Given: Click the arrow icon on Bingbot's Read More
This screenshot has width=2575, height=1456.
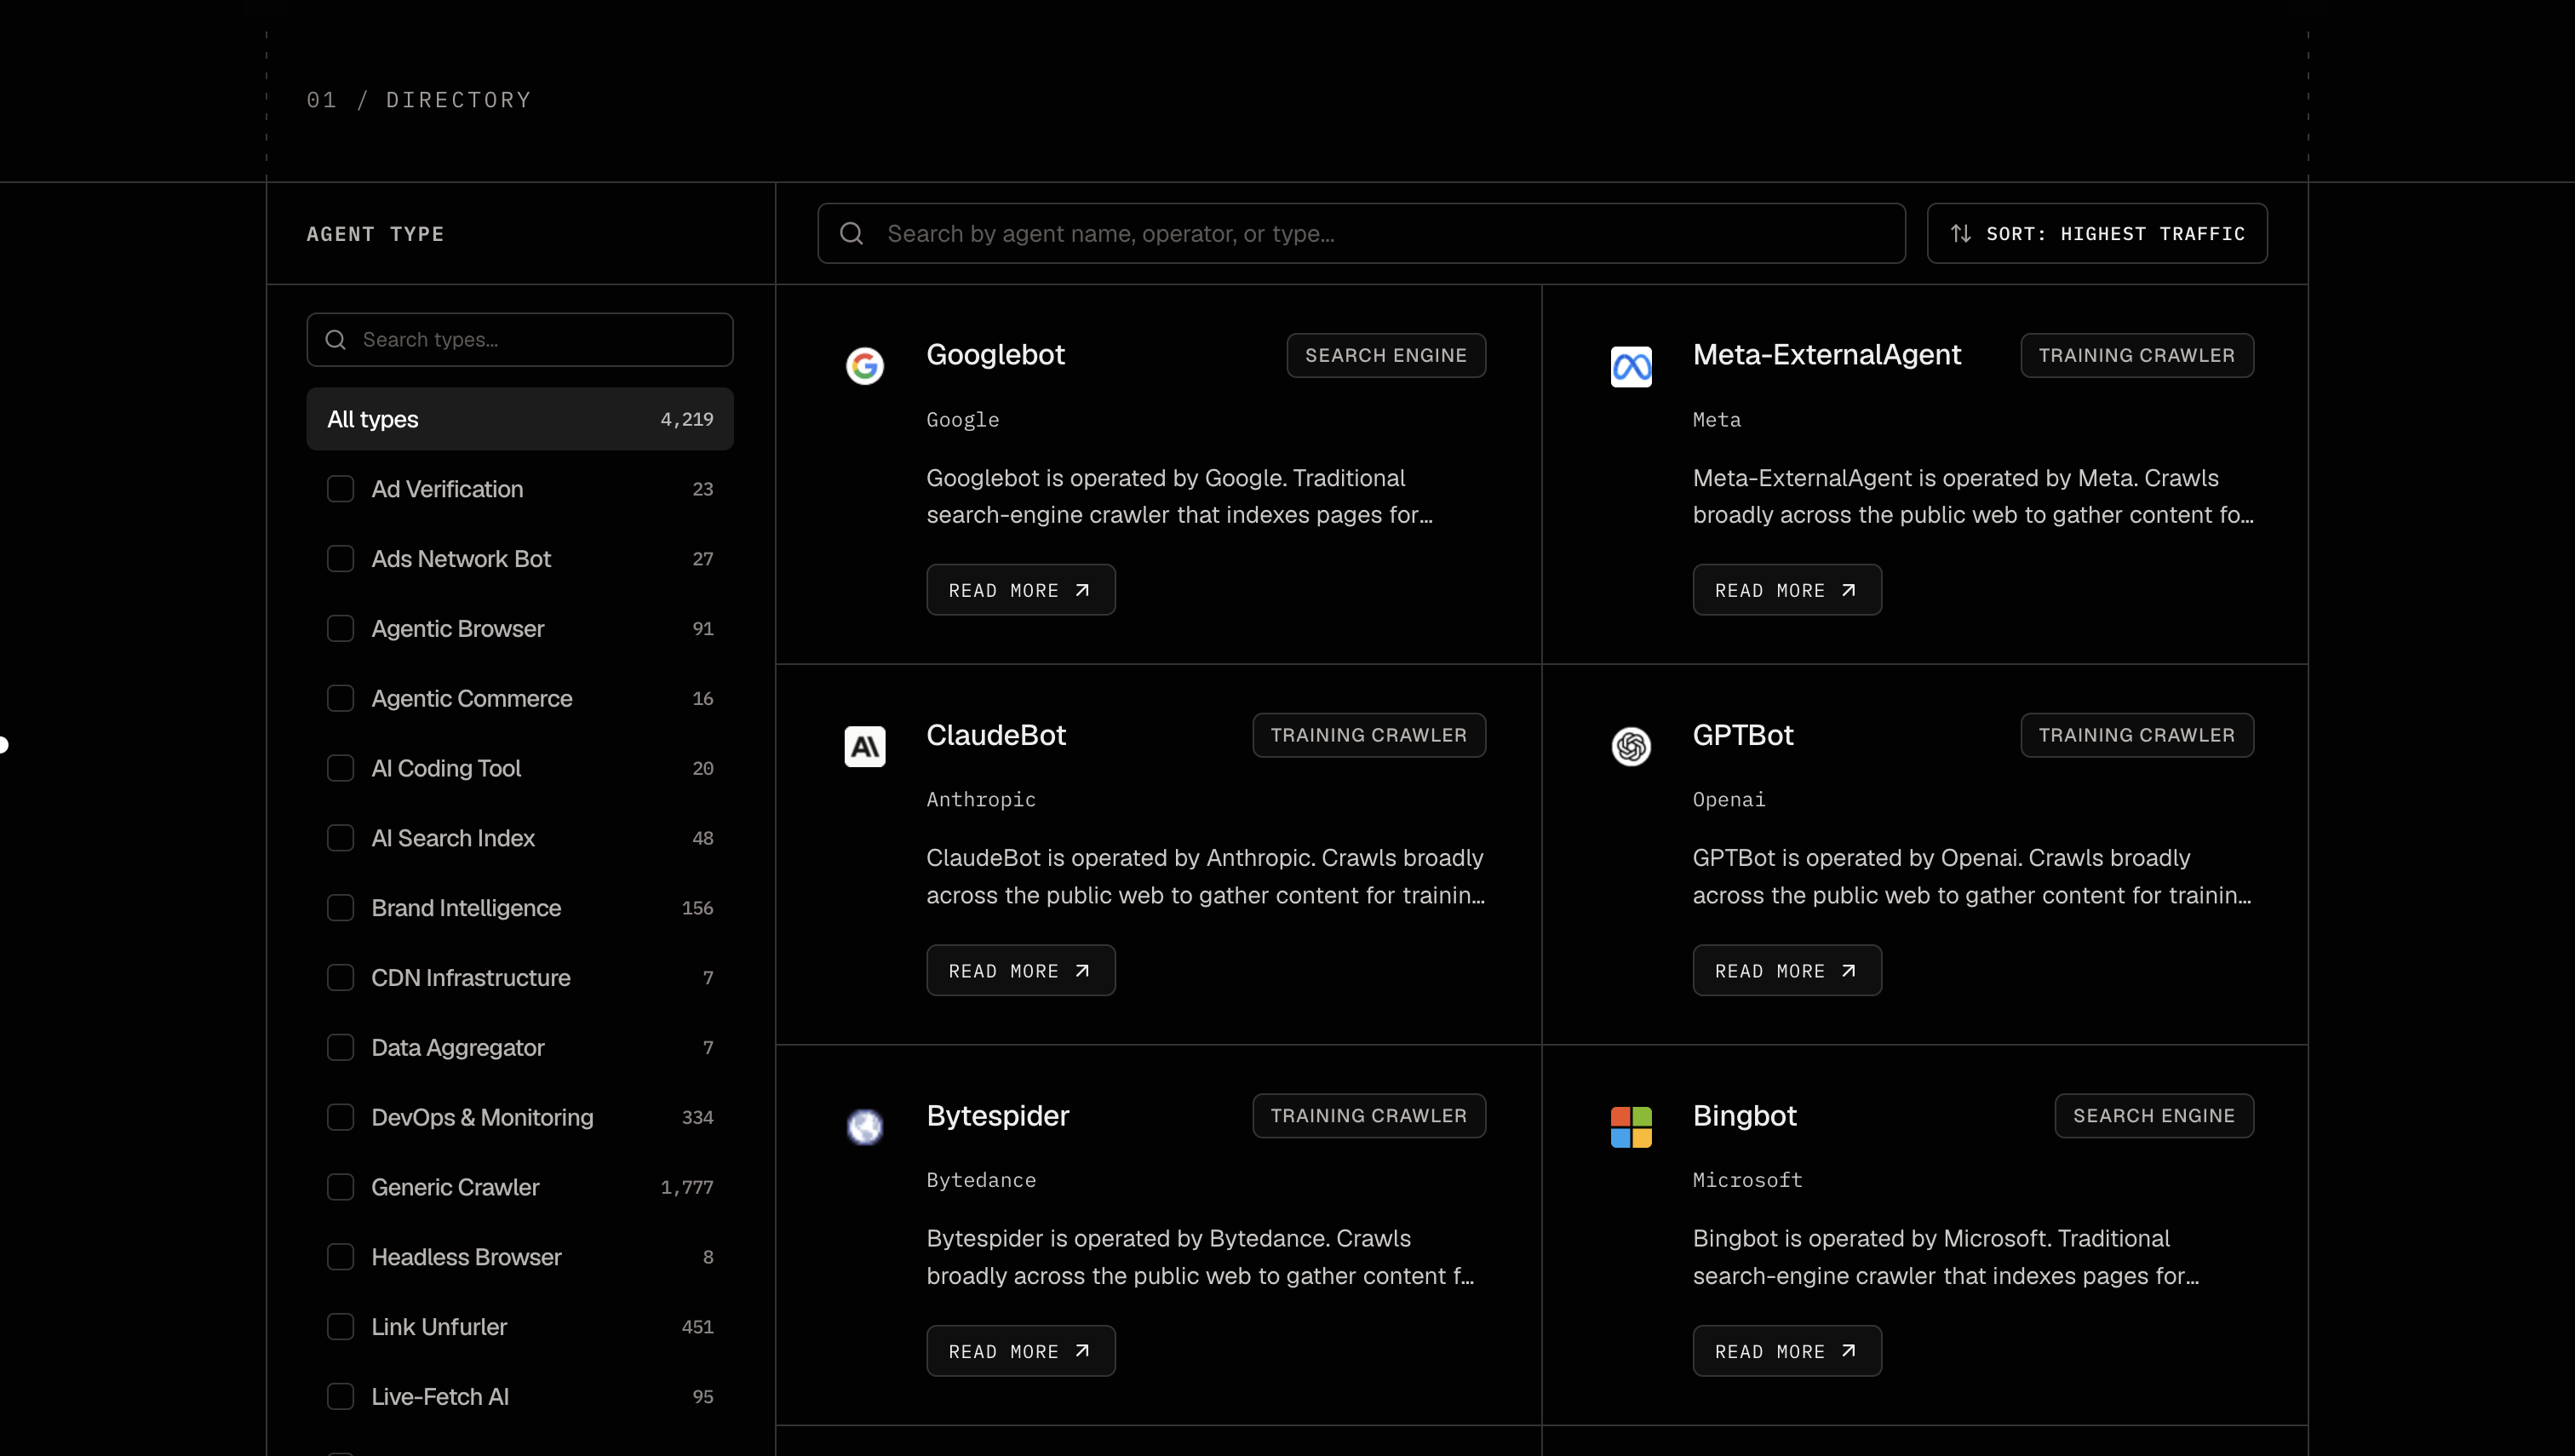Looking at the screenshot, I should 1848,1350.
